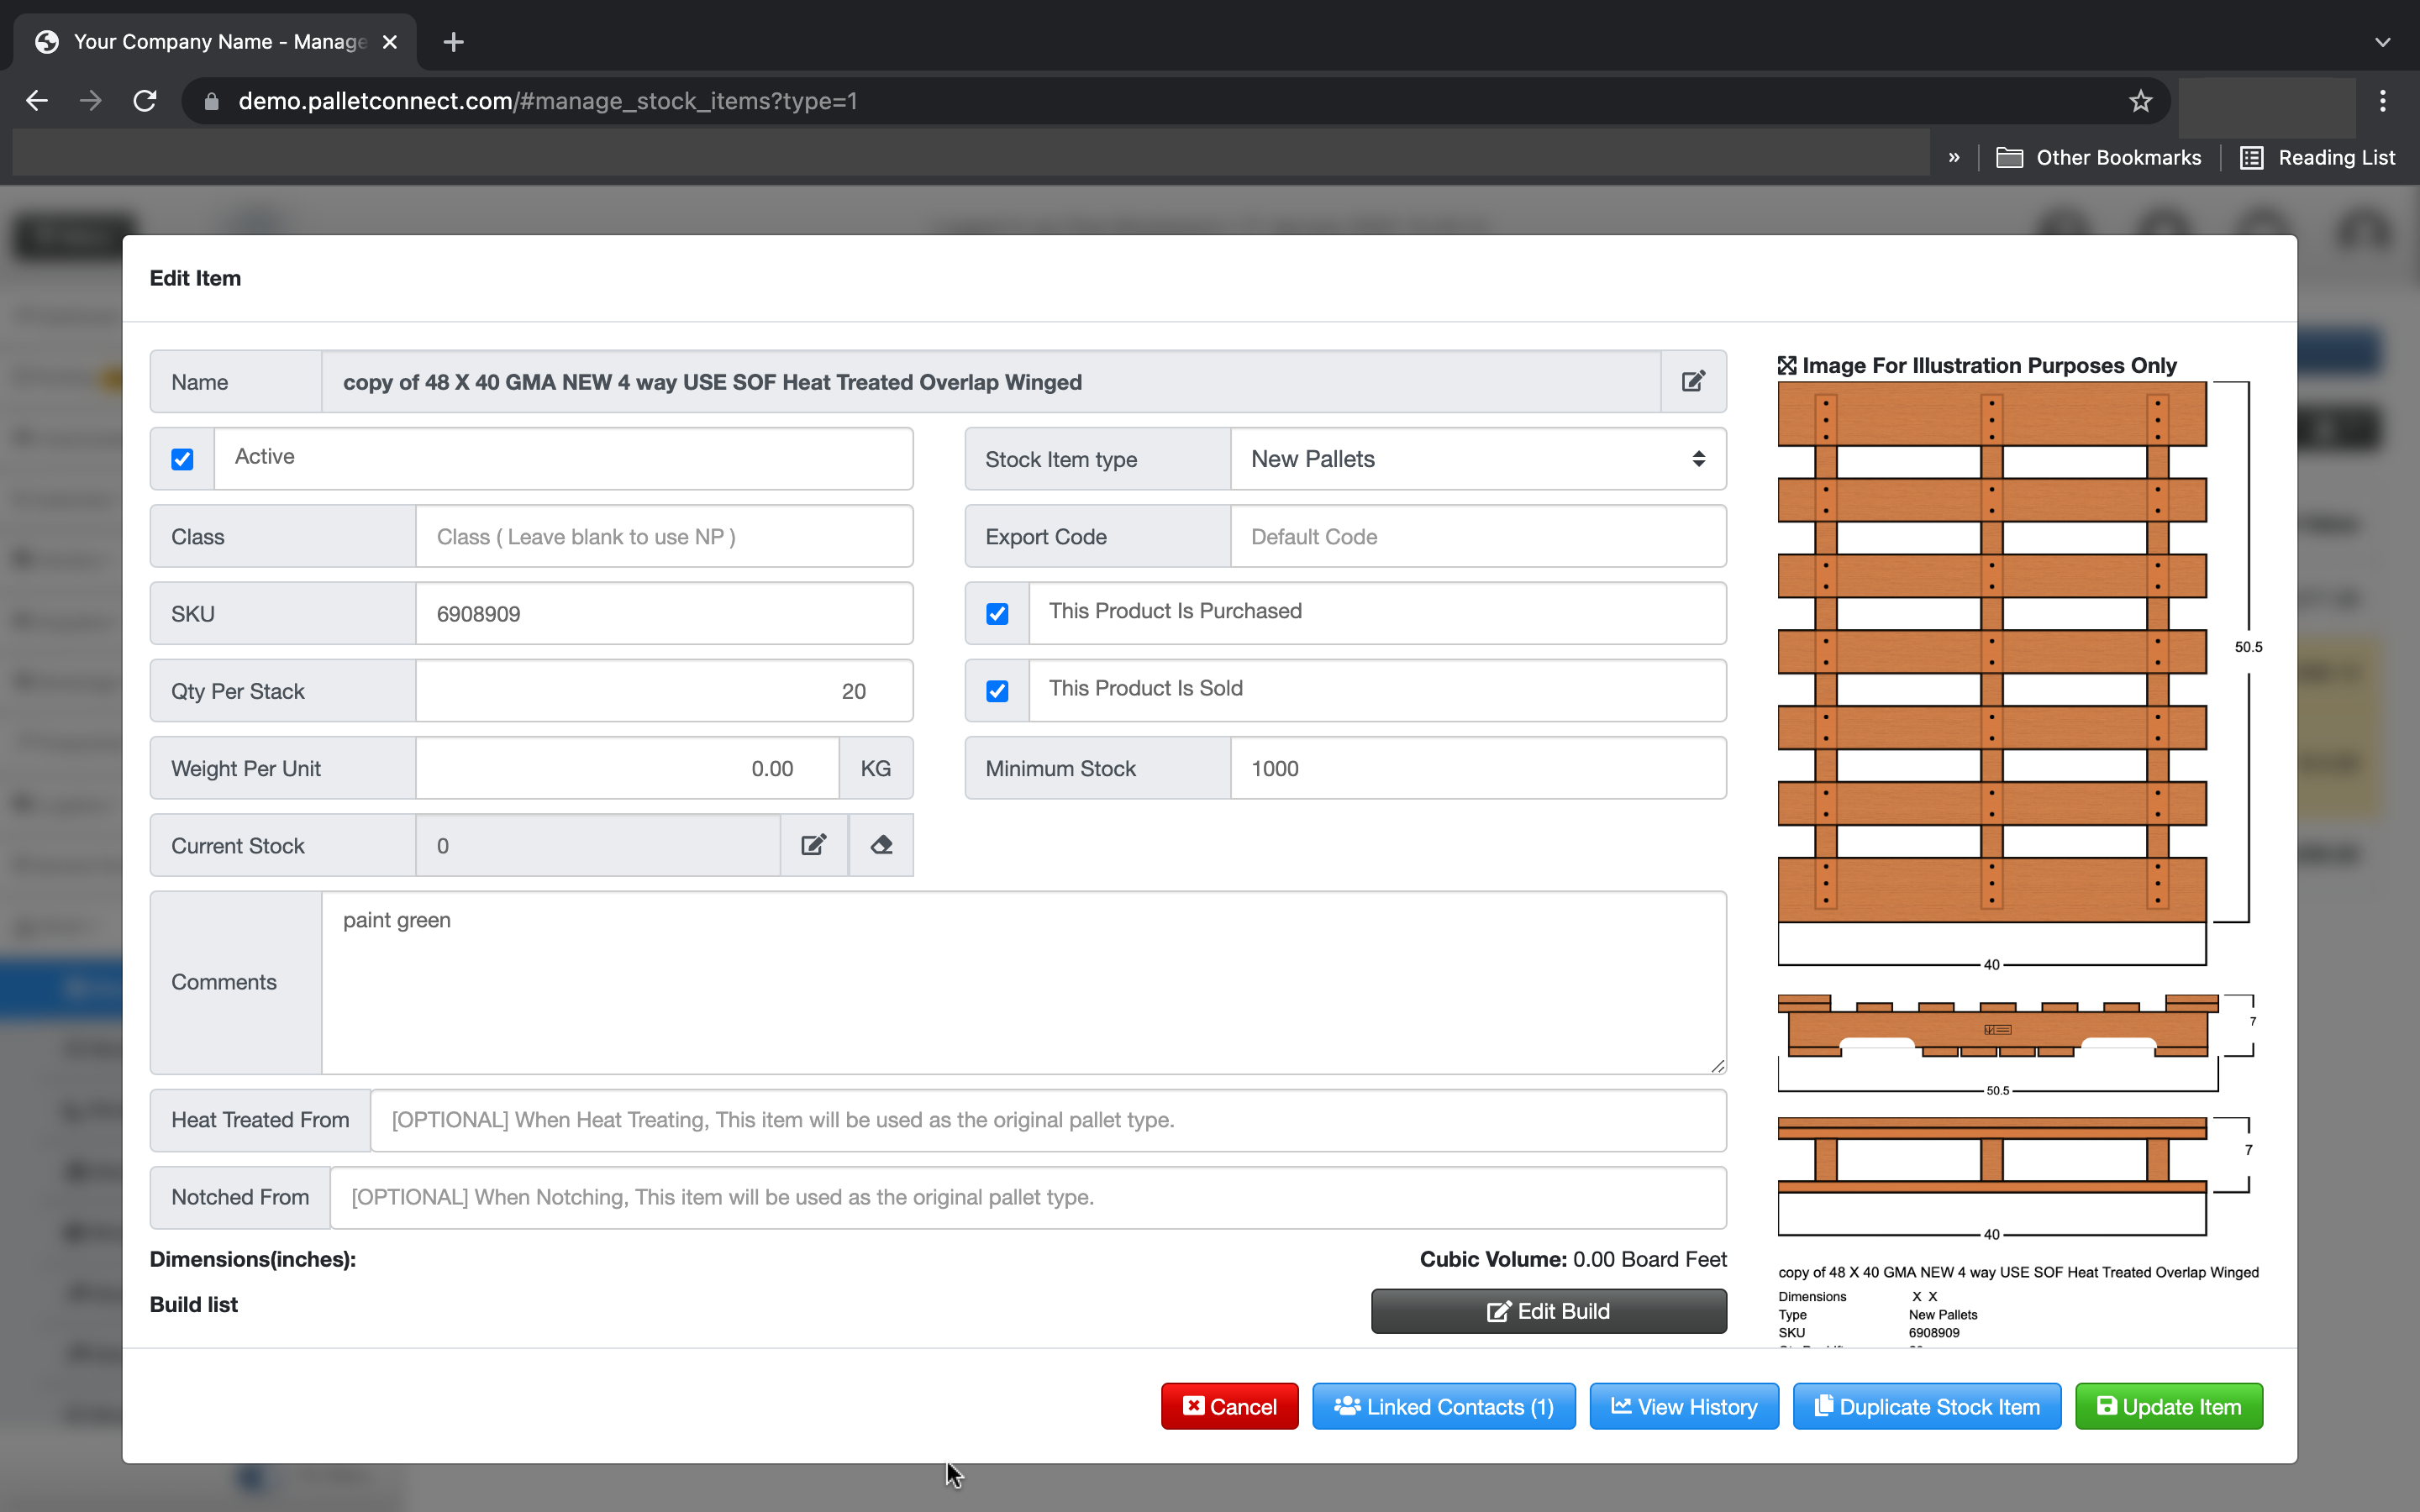Image resolution: width=2420 pixels, height=1512 pixels.
Task: Disable This Product Is Purchased
Action: pyautogui.click(x=997, y=612)
